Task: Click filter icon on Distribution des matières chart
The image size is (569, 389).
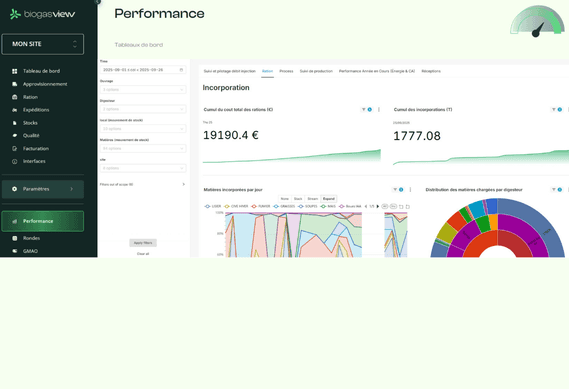Action: [554, 189]
